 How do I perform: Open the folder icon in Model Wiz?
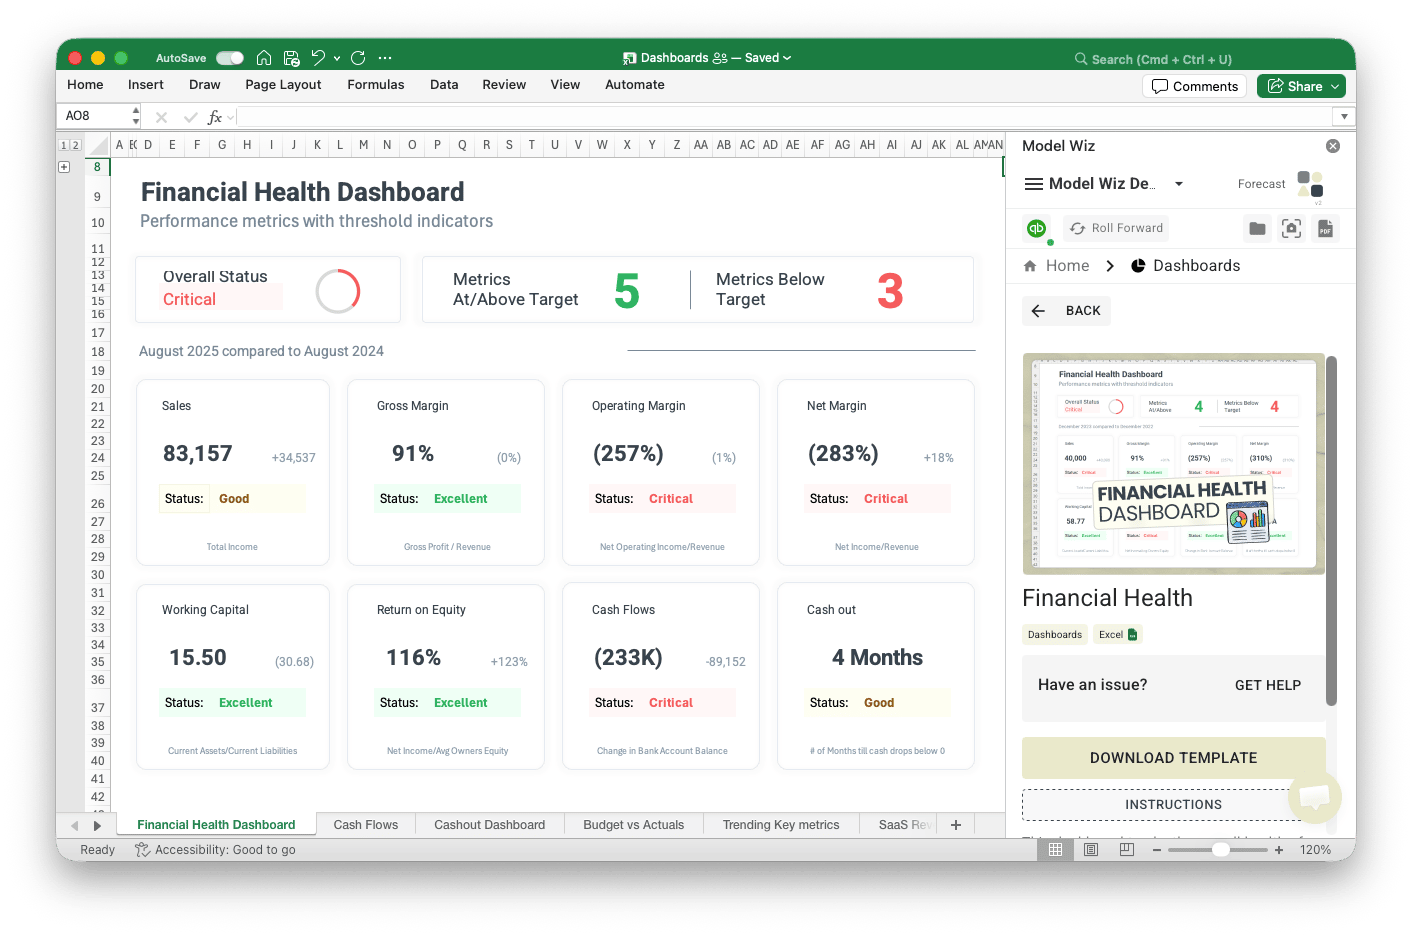point(1257,229)
